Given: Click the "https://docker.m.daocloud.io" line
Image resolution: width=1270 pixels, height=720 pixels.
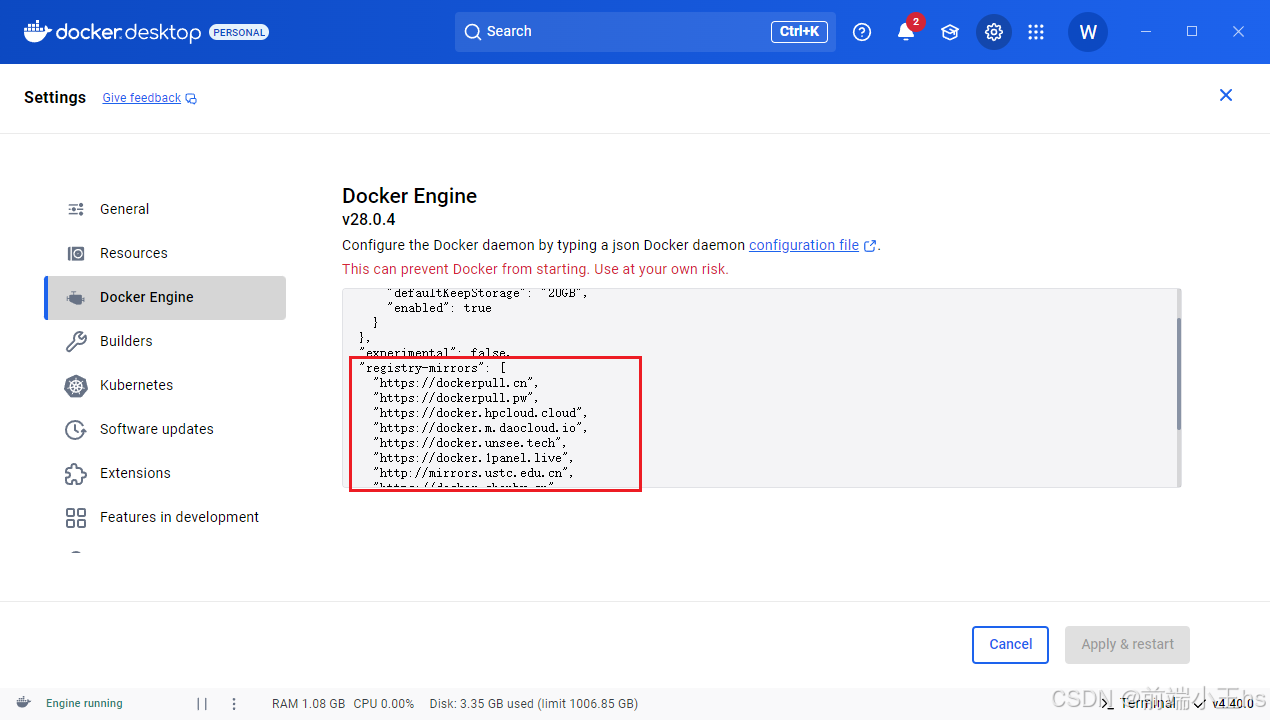Looking at the screenshot, I should (x=481, y=428).
